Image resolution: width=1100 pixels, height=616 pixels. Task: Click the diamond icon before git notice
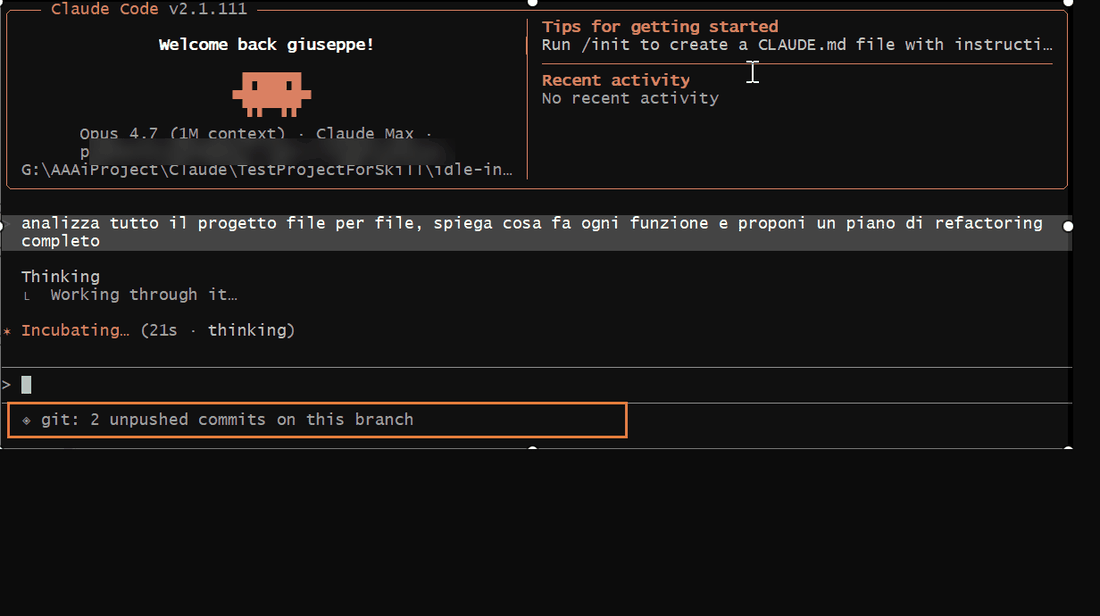click(x=26, y=420)
